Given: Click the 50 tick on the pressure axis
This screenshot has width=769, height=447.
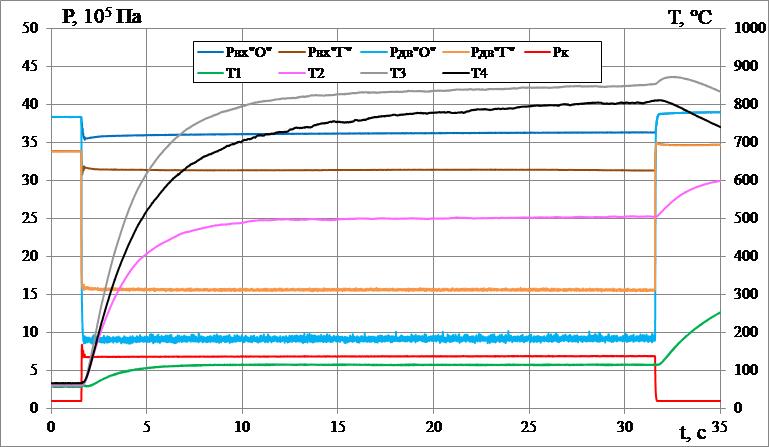Looking at the screenshot, I should [x=30, y=28].
